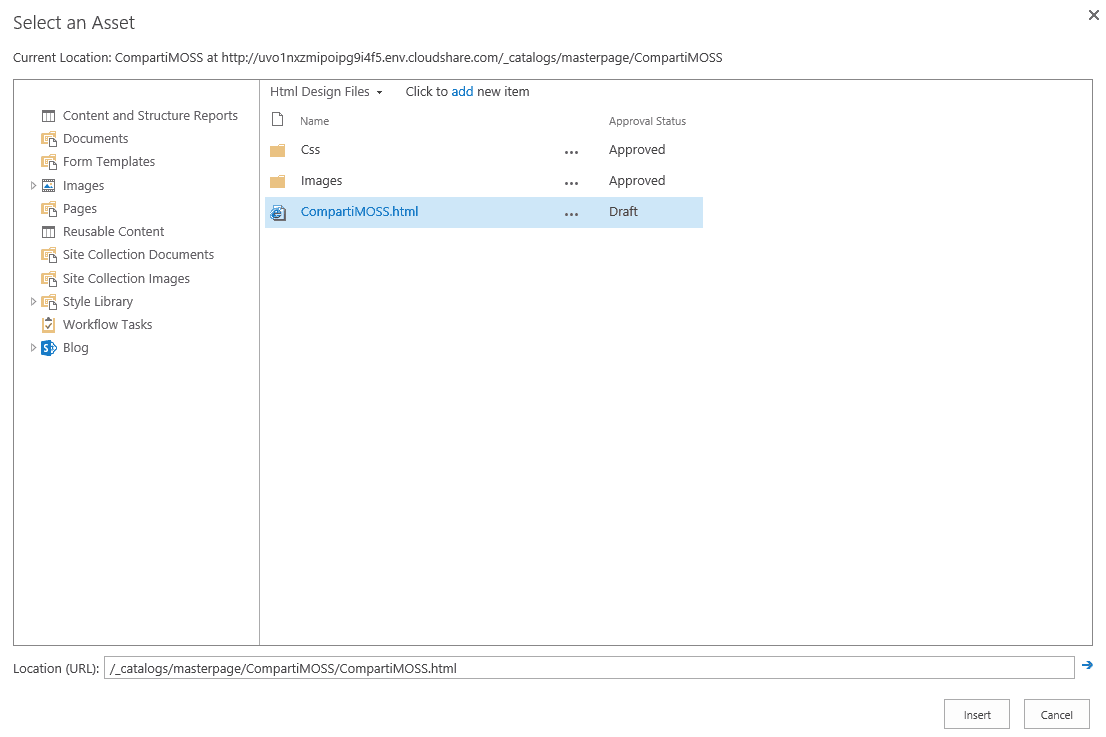The width and height of the screenshot is (1106, 737).
Task: Select Content and Structure Reports in tree
Action: tap(150, 116)
